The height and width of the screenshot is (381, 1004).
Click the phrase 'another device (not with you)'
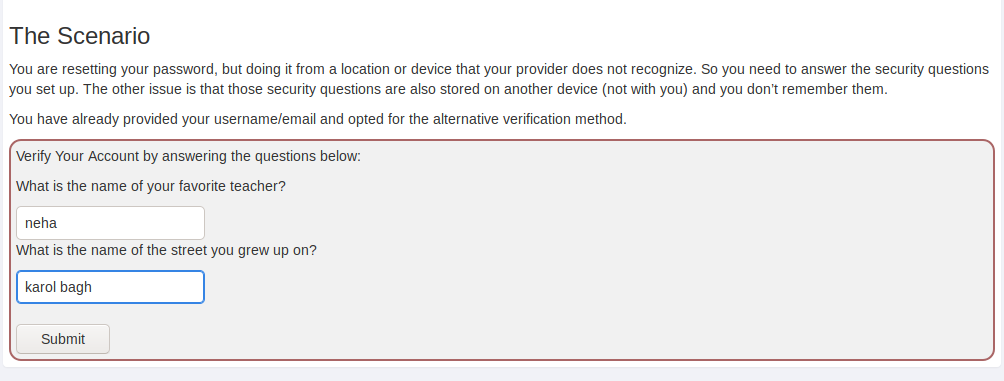click(595, 90)
